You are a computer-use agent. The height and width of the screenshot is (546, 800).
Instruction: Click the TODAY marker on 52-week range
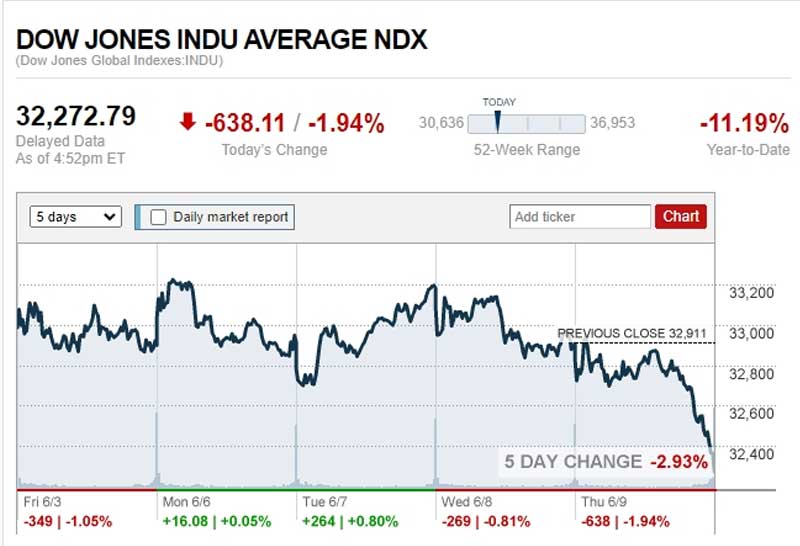[x=497, y=123]
